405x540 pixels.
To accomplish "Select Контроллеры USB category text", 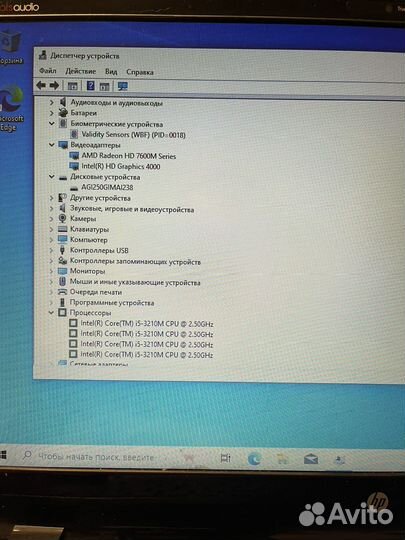I will click(x=99, y=250).
